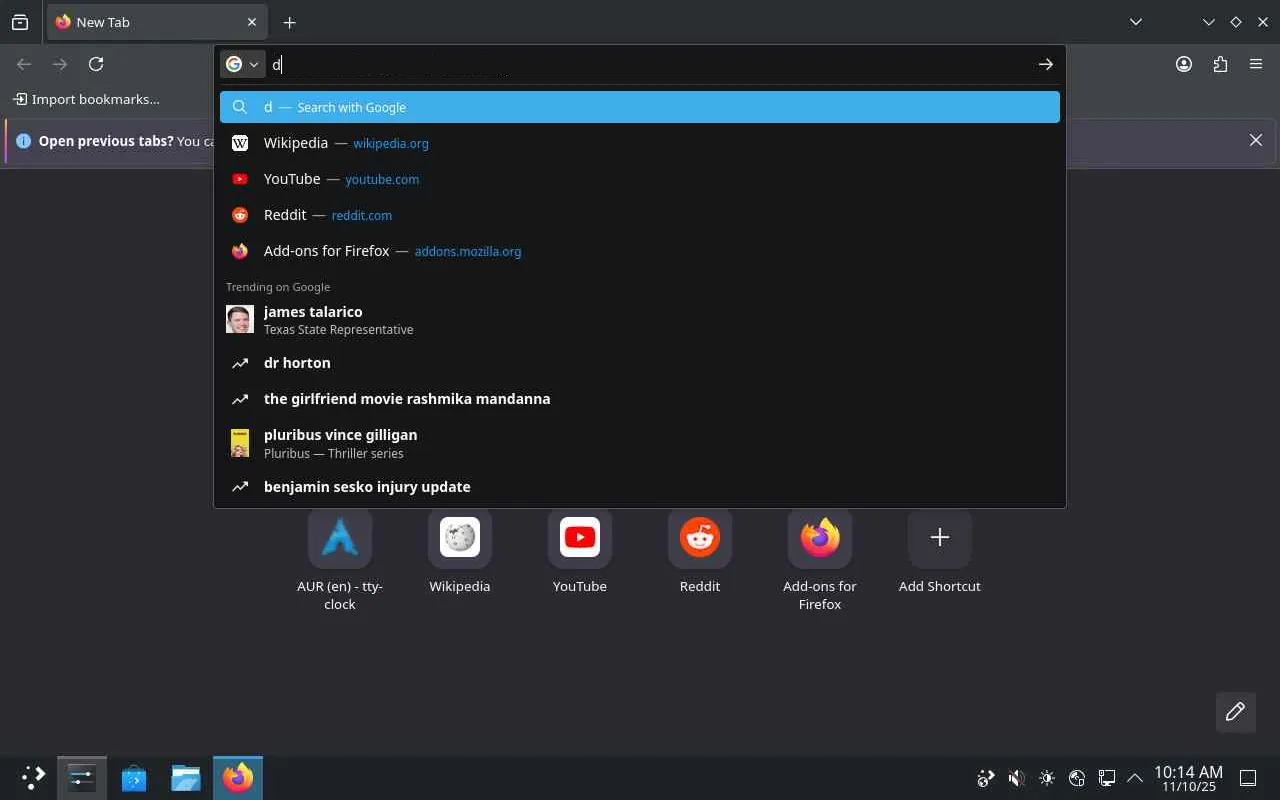Select trending search 'james talarico'

(640, 320)
